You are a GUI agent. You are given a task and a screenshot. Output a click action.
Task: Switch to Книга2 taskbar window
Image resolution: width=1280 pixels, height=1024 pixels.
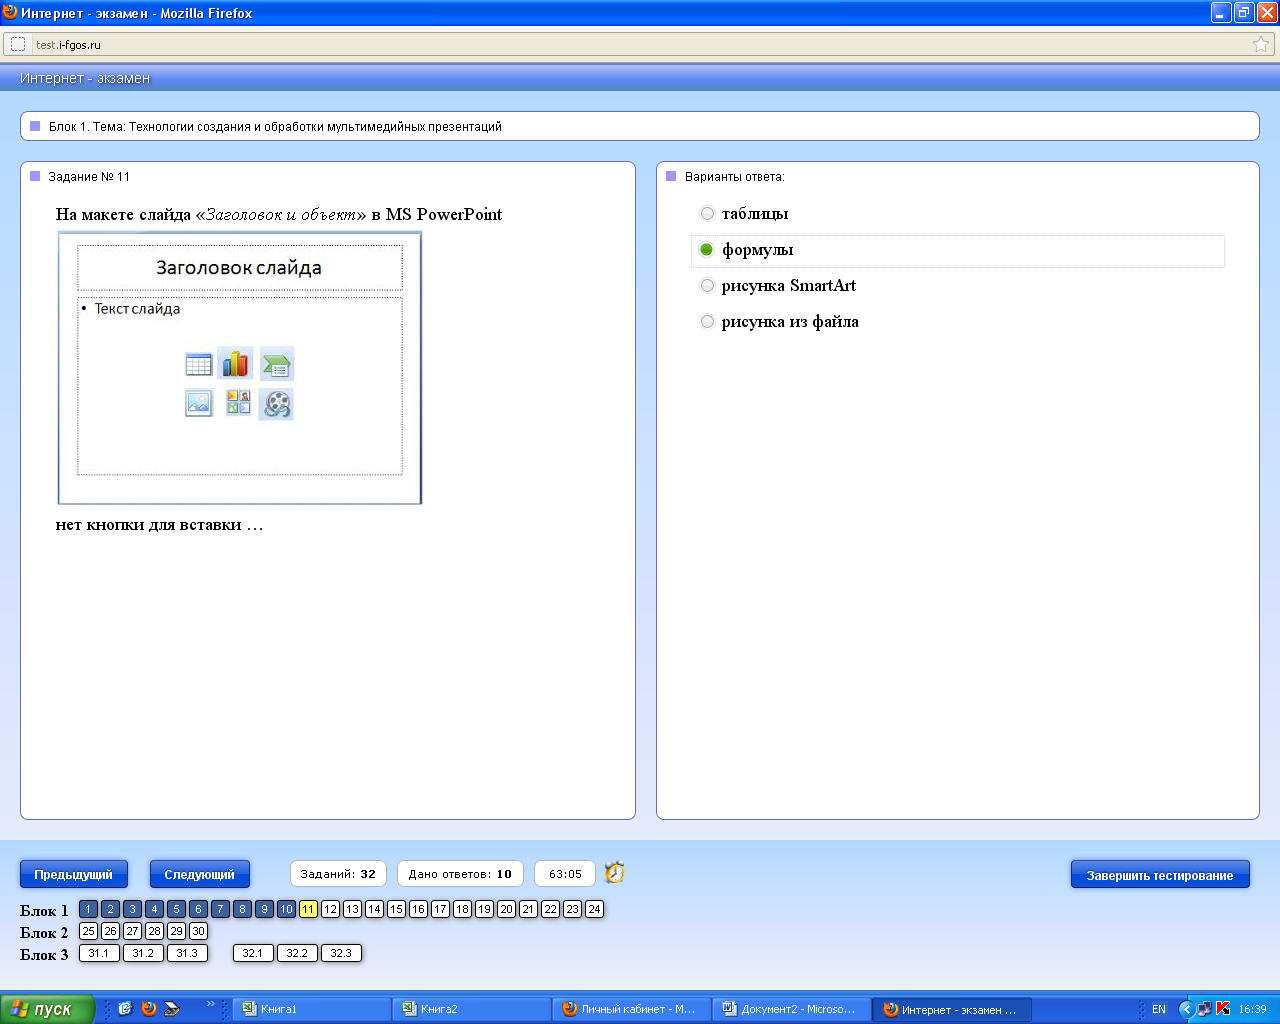[x=471, y=1009]
